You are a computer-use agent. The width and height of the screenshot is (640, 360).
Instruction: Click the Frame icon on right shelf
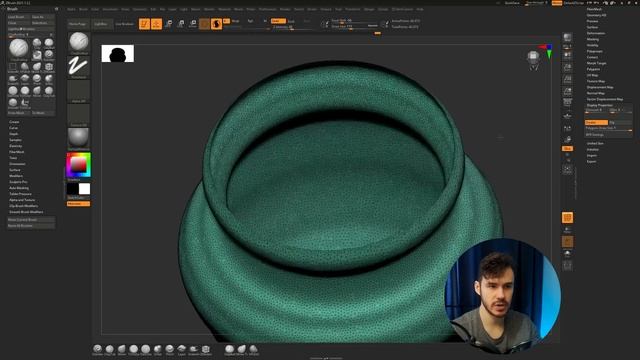567,169
